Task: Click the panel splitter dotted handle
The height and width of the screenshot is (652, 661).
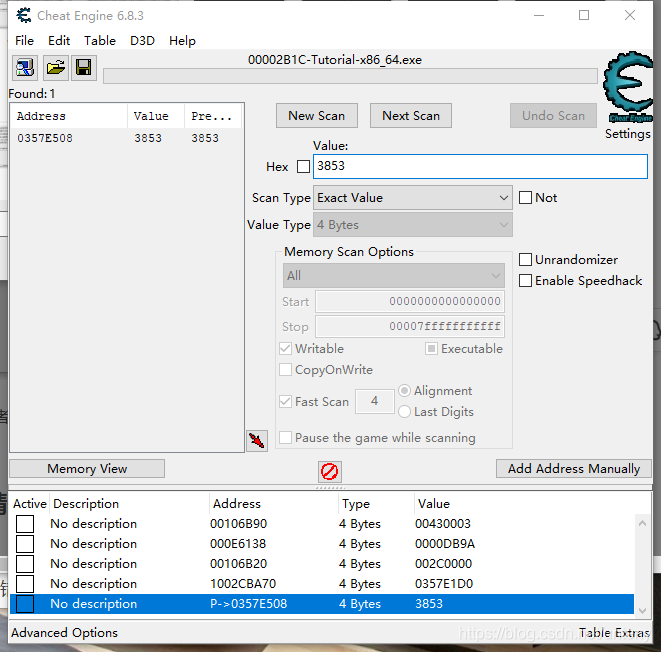Action: click(x=330, y=488)
